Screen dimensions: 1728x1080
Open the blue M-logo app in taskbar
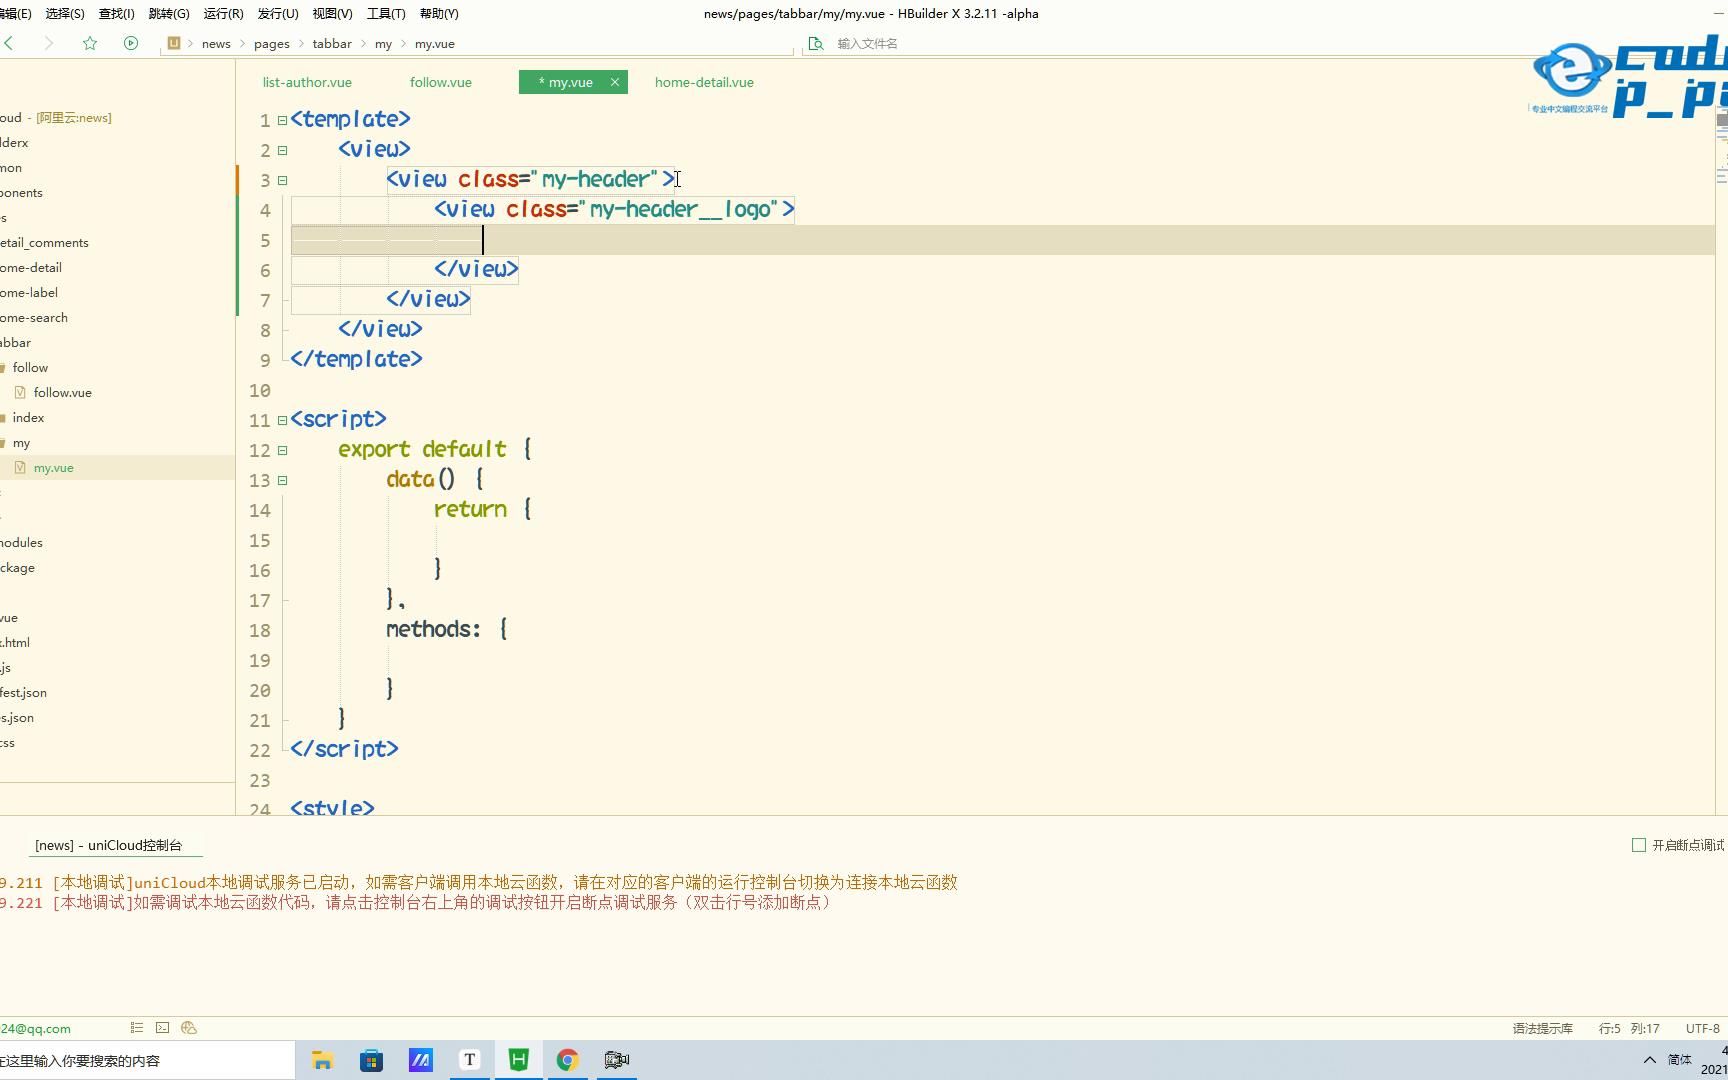[420, 1060]
